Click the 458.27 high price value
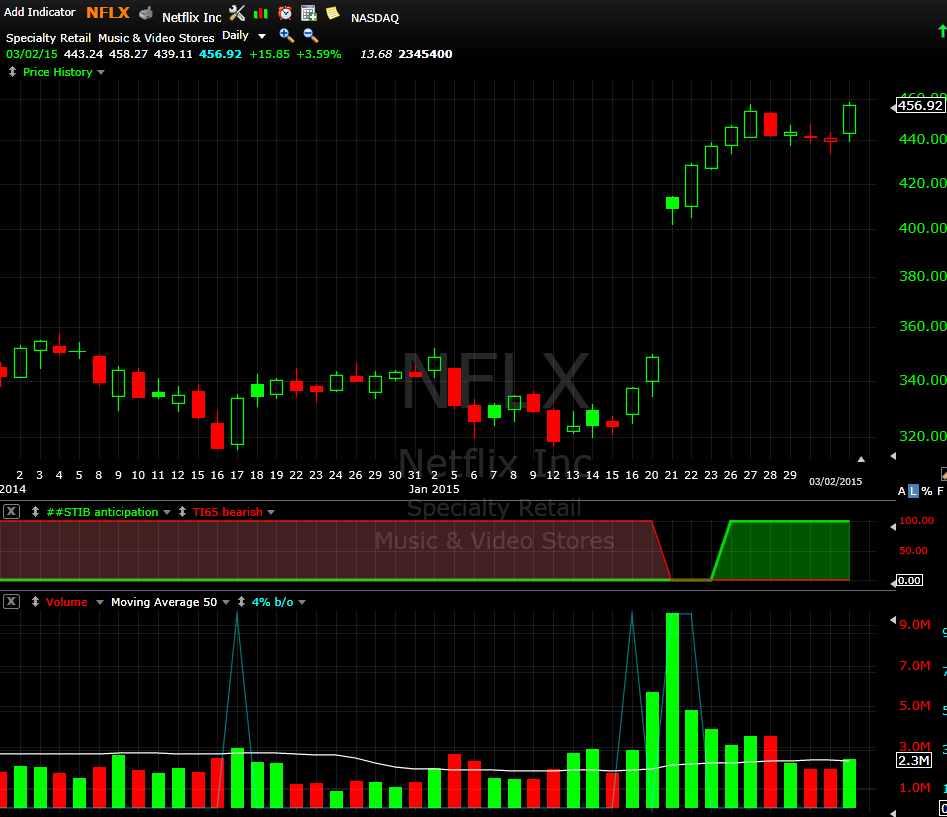 [x=128, y=54]
